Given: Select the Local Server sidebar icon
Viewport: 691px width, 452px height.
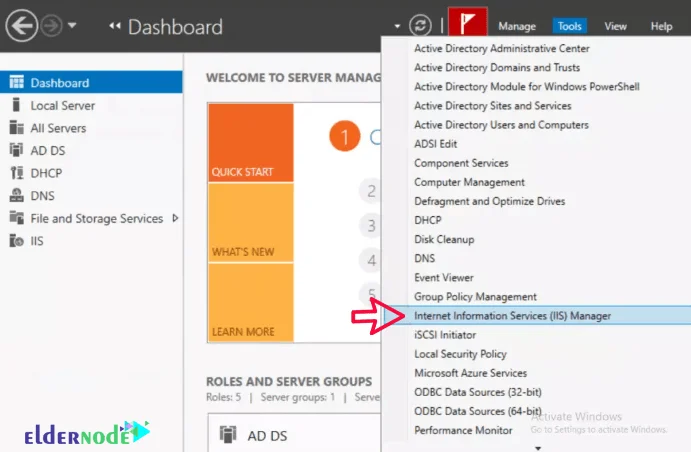Looking at the screenshot, I should point(15,106).
